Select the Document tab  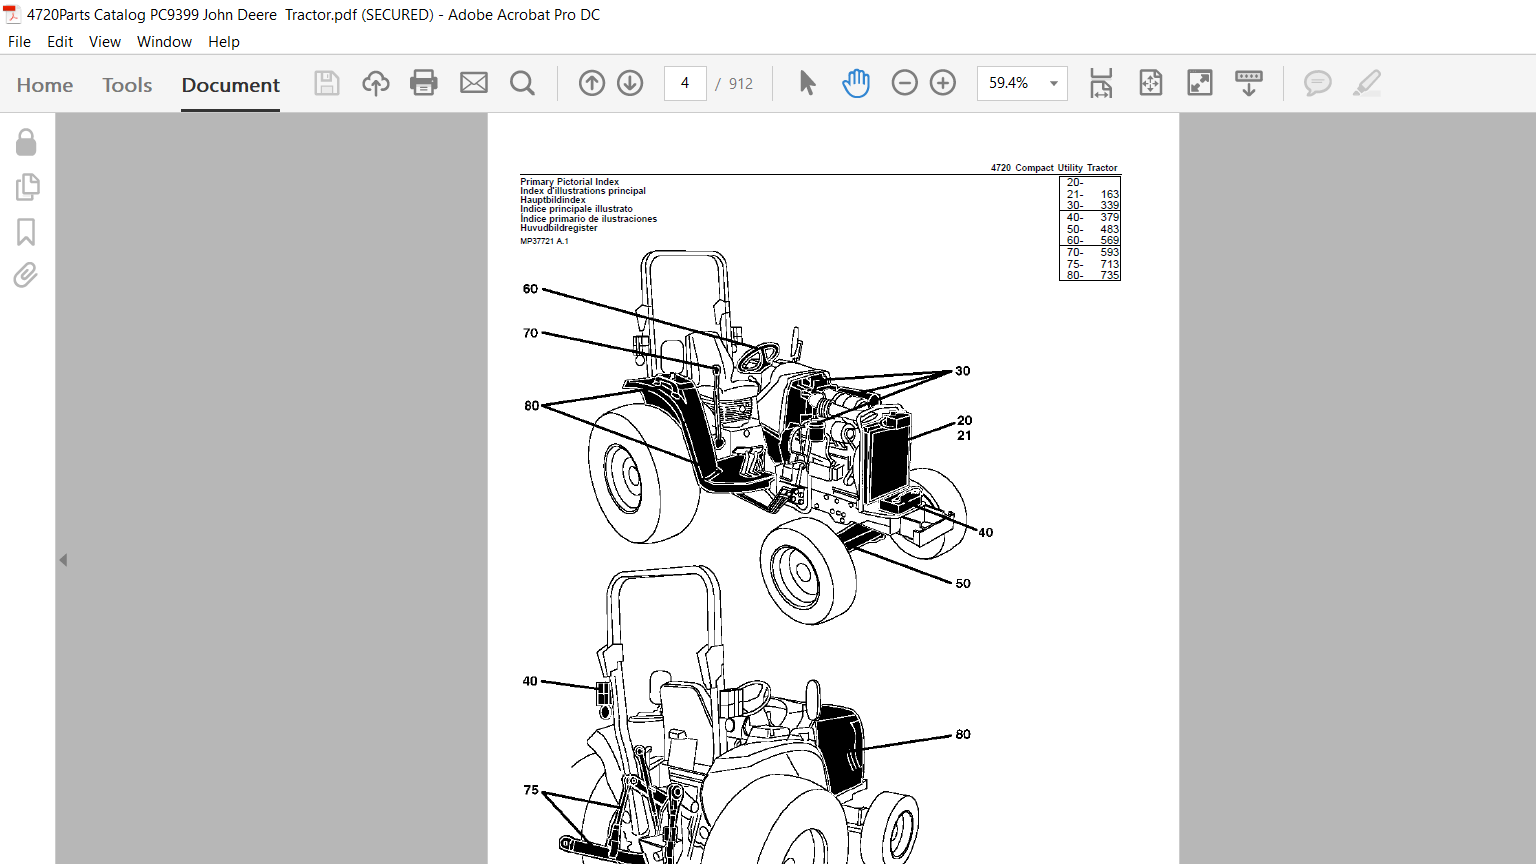point(231,85)
